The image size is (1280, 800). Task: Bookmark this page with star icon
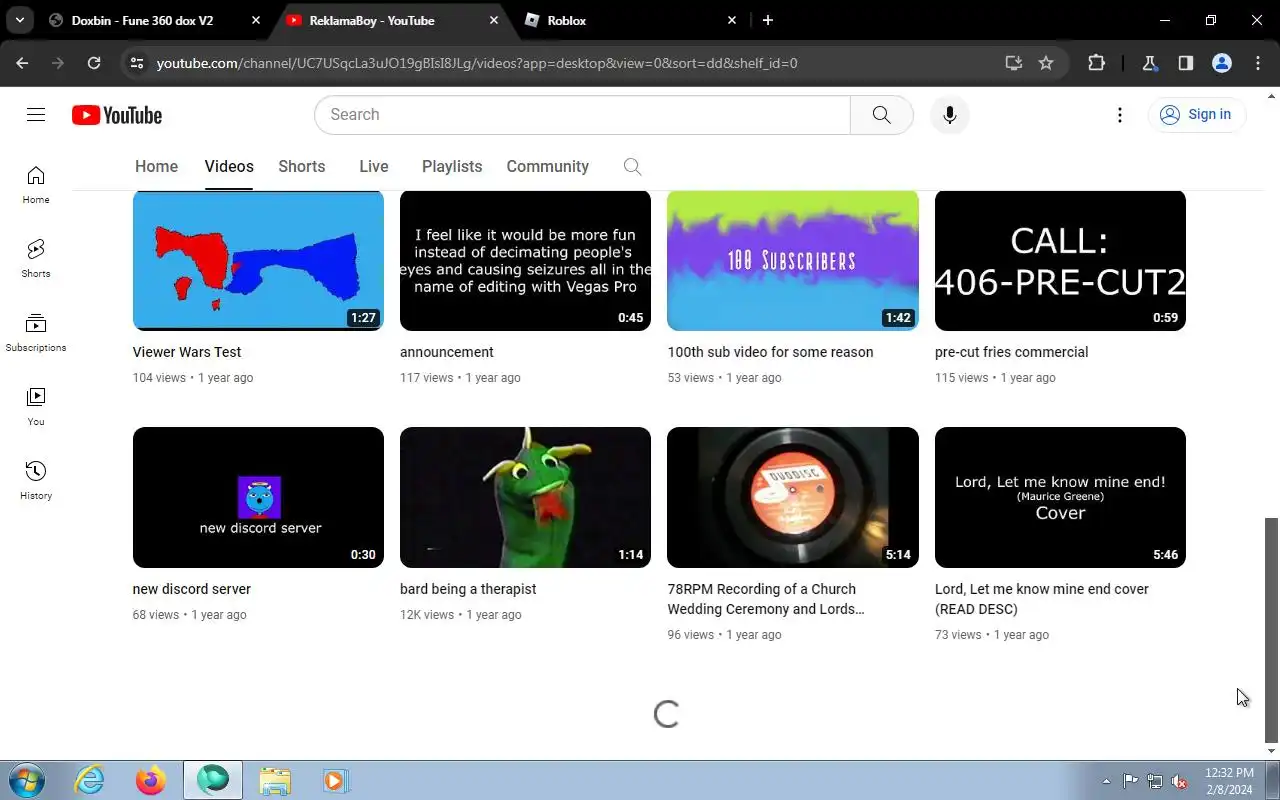[1046, 63]
